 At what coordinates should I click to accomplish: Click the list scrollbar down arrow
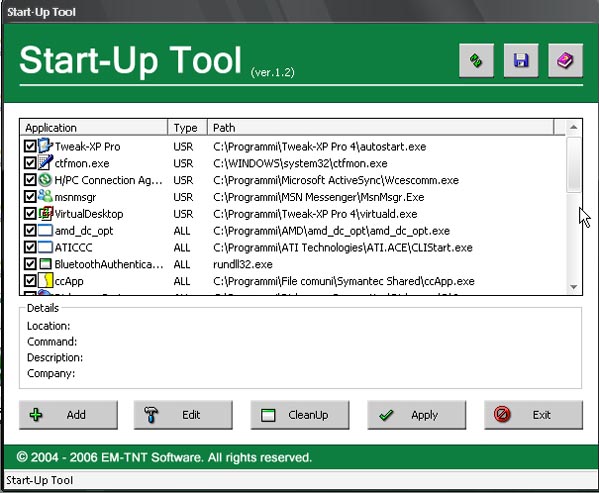[573, 287]
